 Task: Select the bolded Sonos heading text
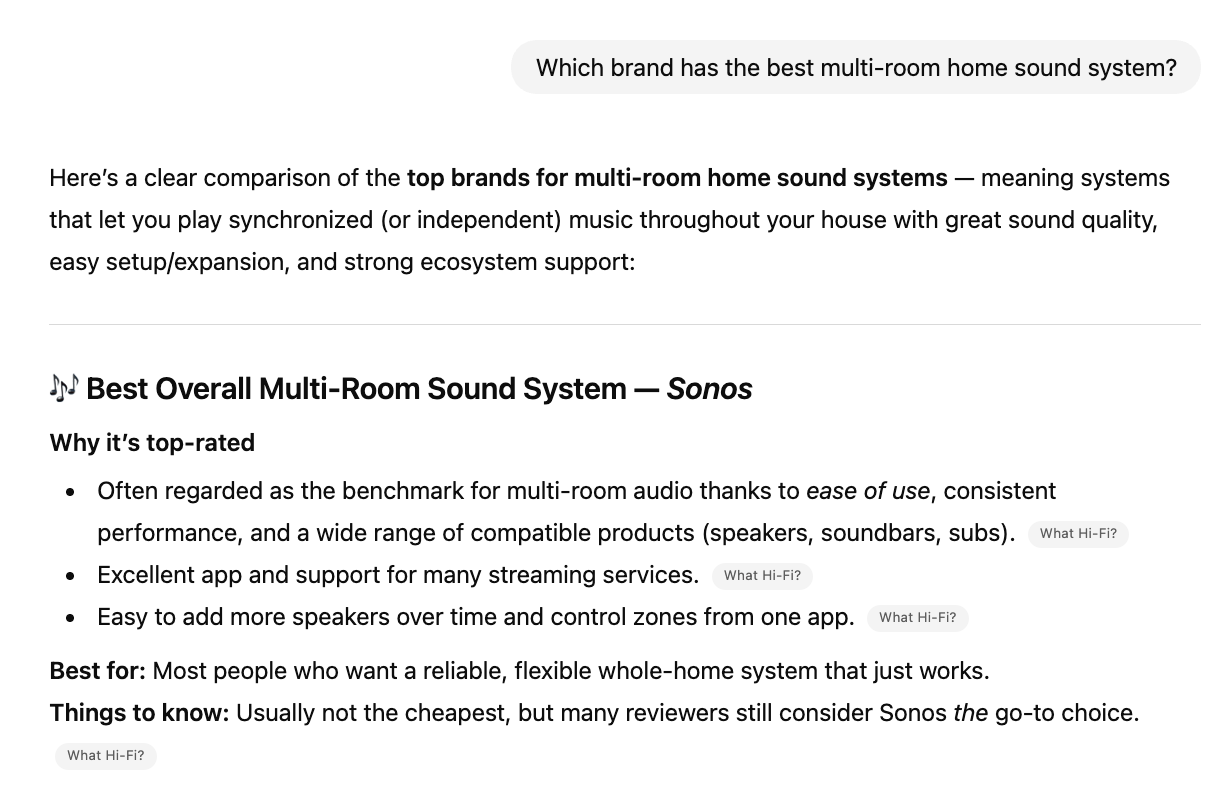(709, 389)
